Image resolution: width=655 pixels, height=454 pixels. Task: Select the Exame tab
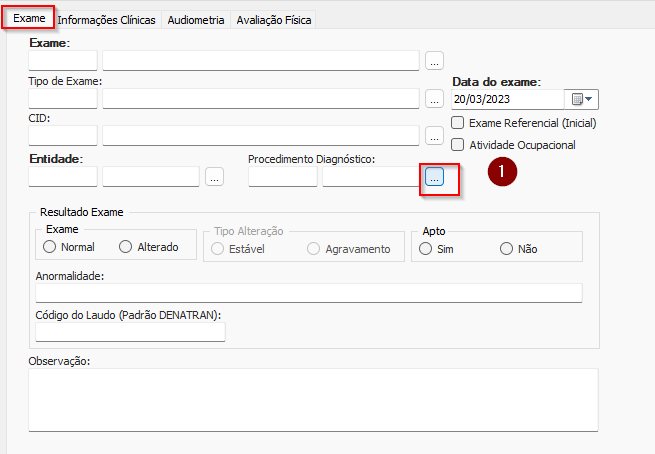click(x=28, y=19)
